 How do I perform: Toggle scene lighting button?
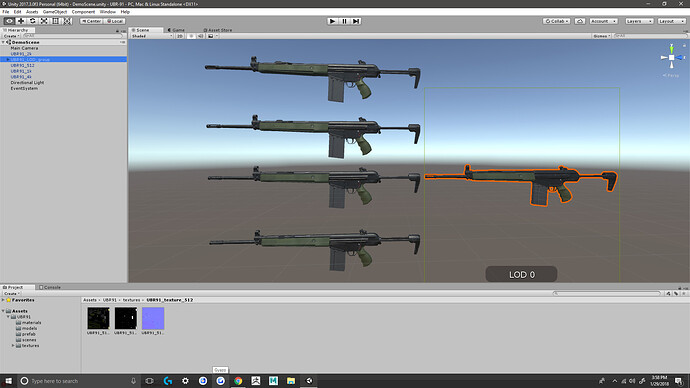pos(191,36)
